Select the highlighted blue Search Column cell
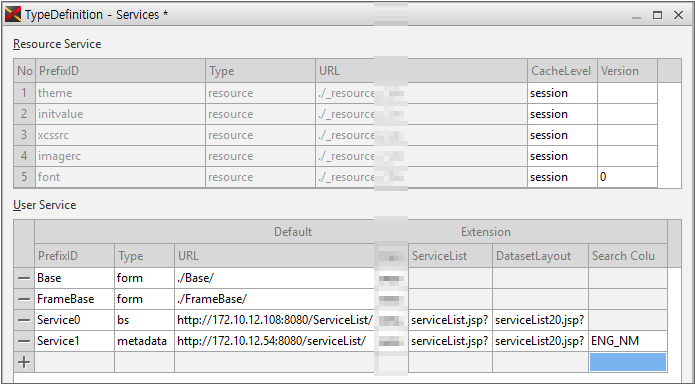This screenshot has height=384, width=695. click(x=628, y=362)
